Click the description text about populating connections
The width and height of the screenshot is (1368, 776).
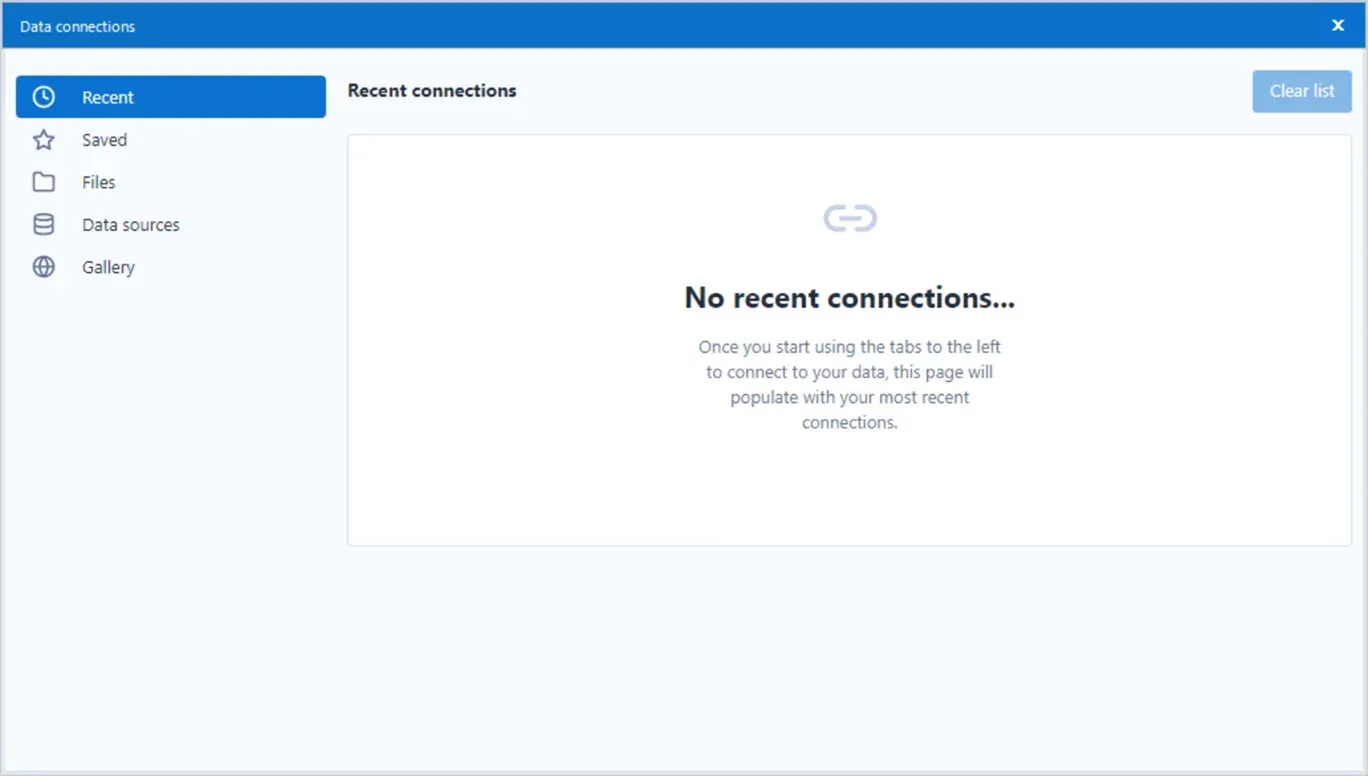click(x=850, y=385)
